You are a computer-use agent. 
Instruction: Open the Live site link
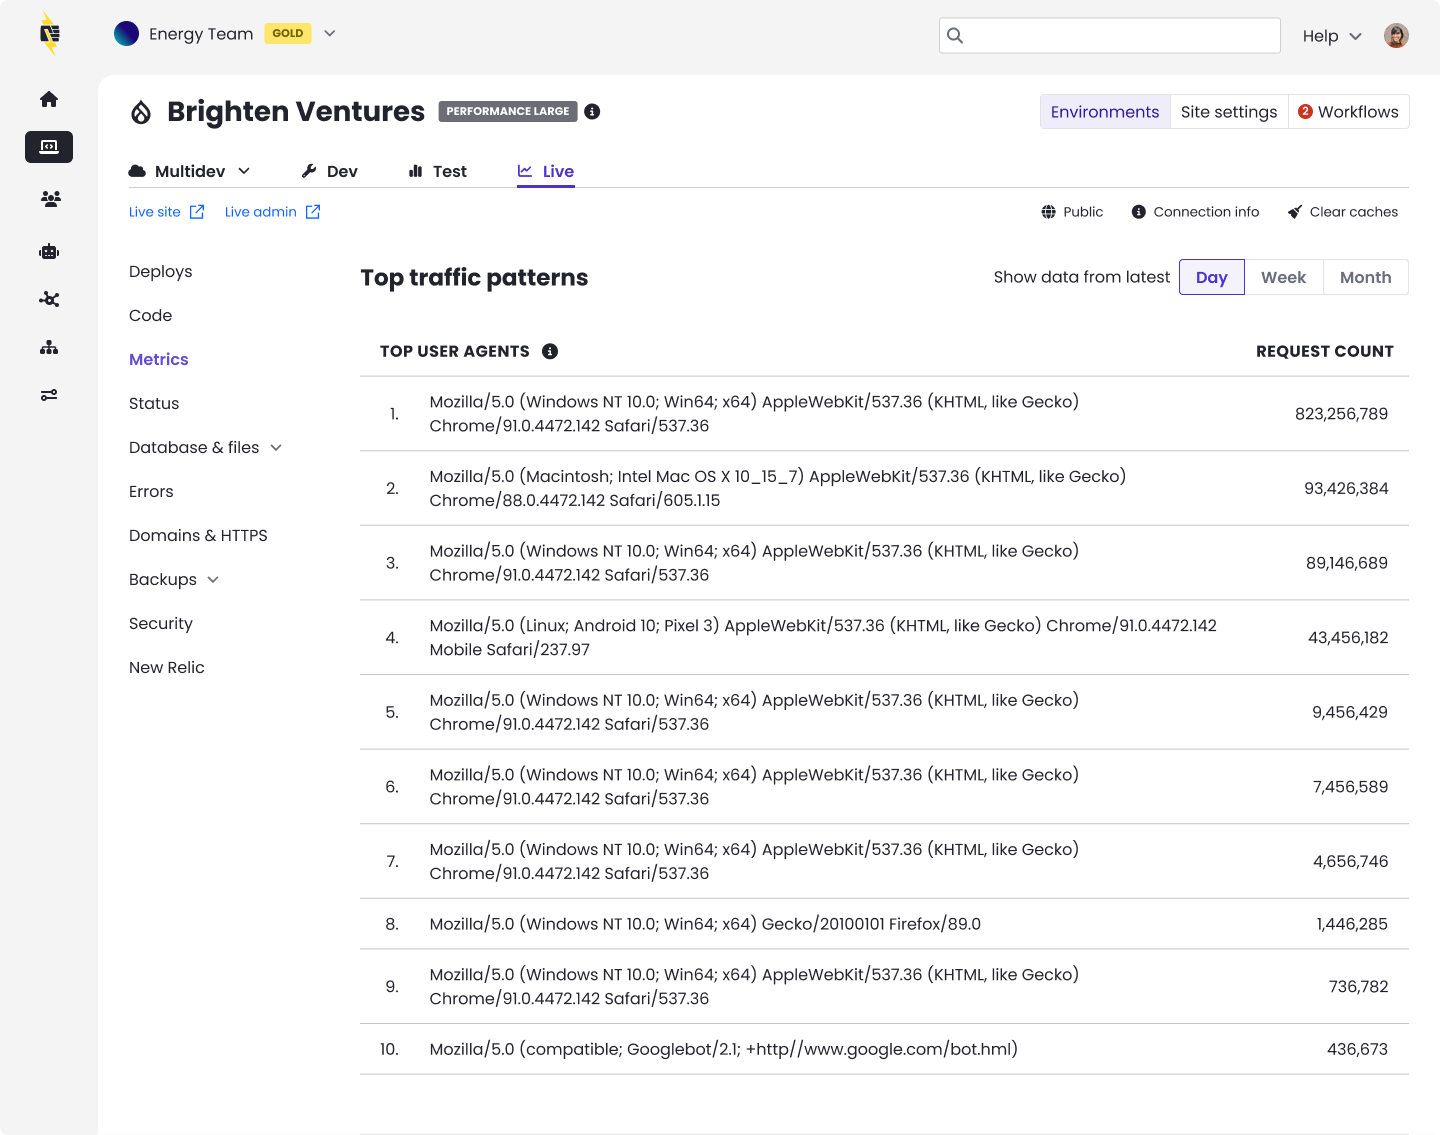click(x=155, y=212)
